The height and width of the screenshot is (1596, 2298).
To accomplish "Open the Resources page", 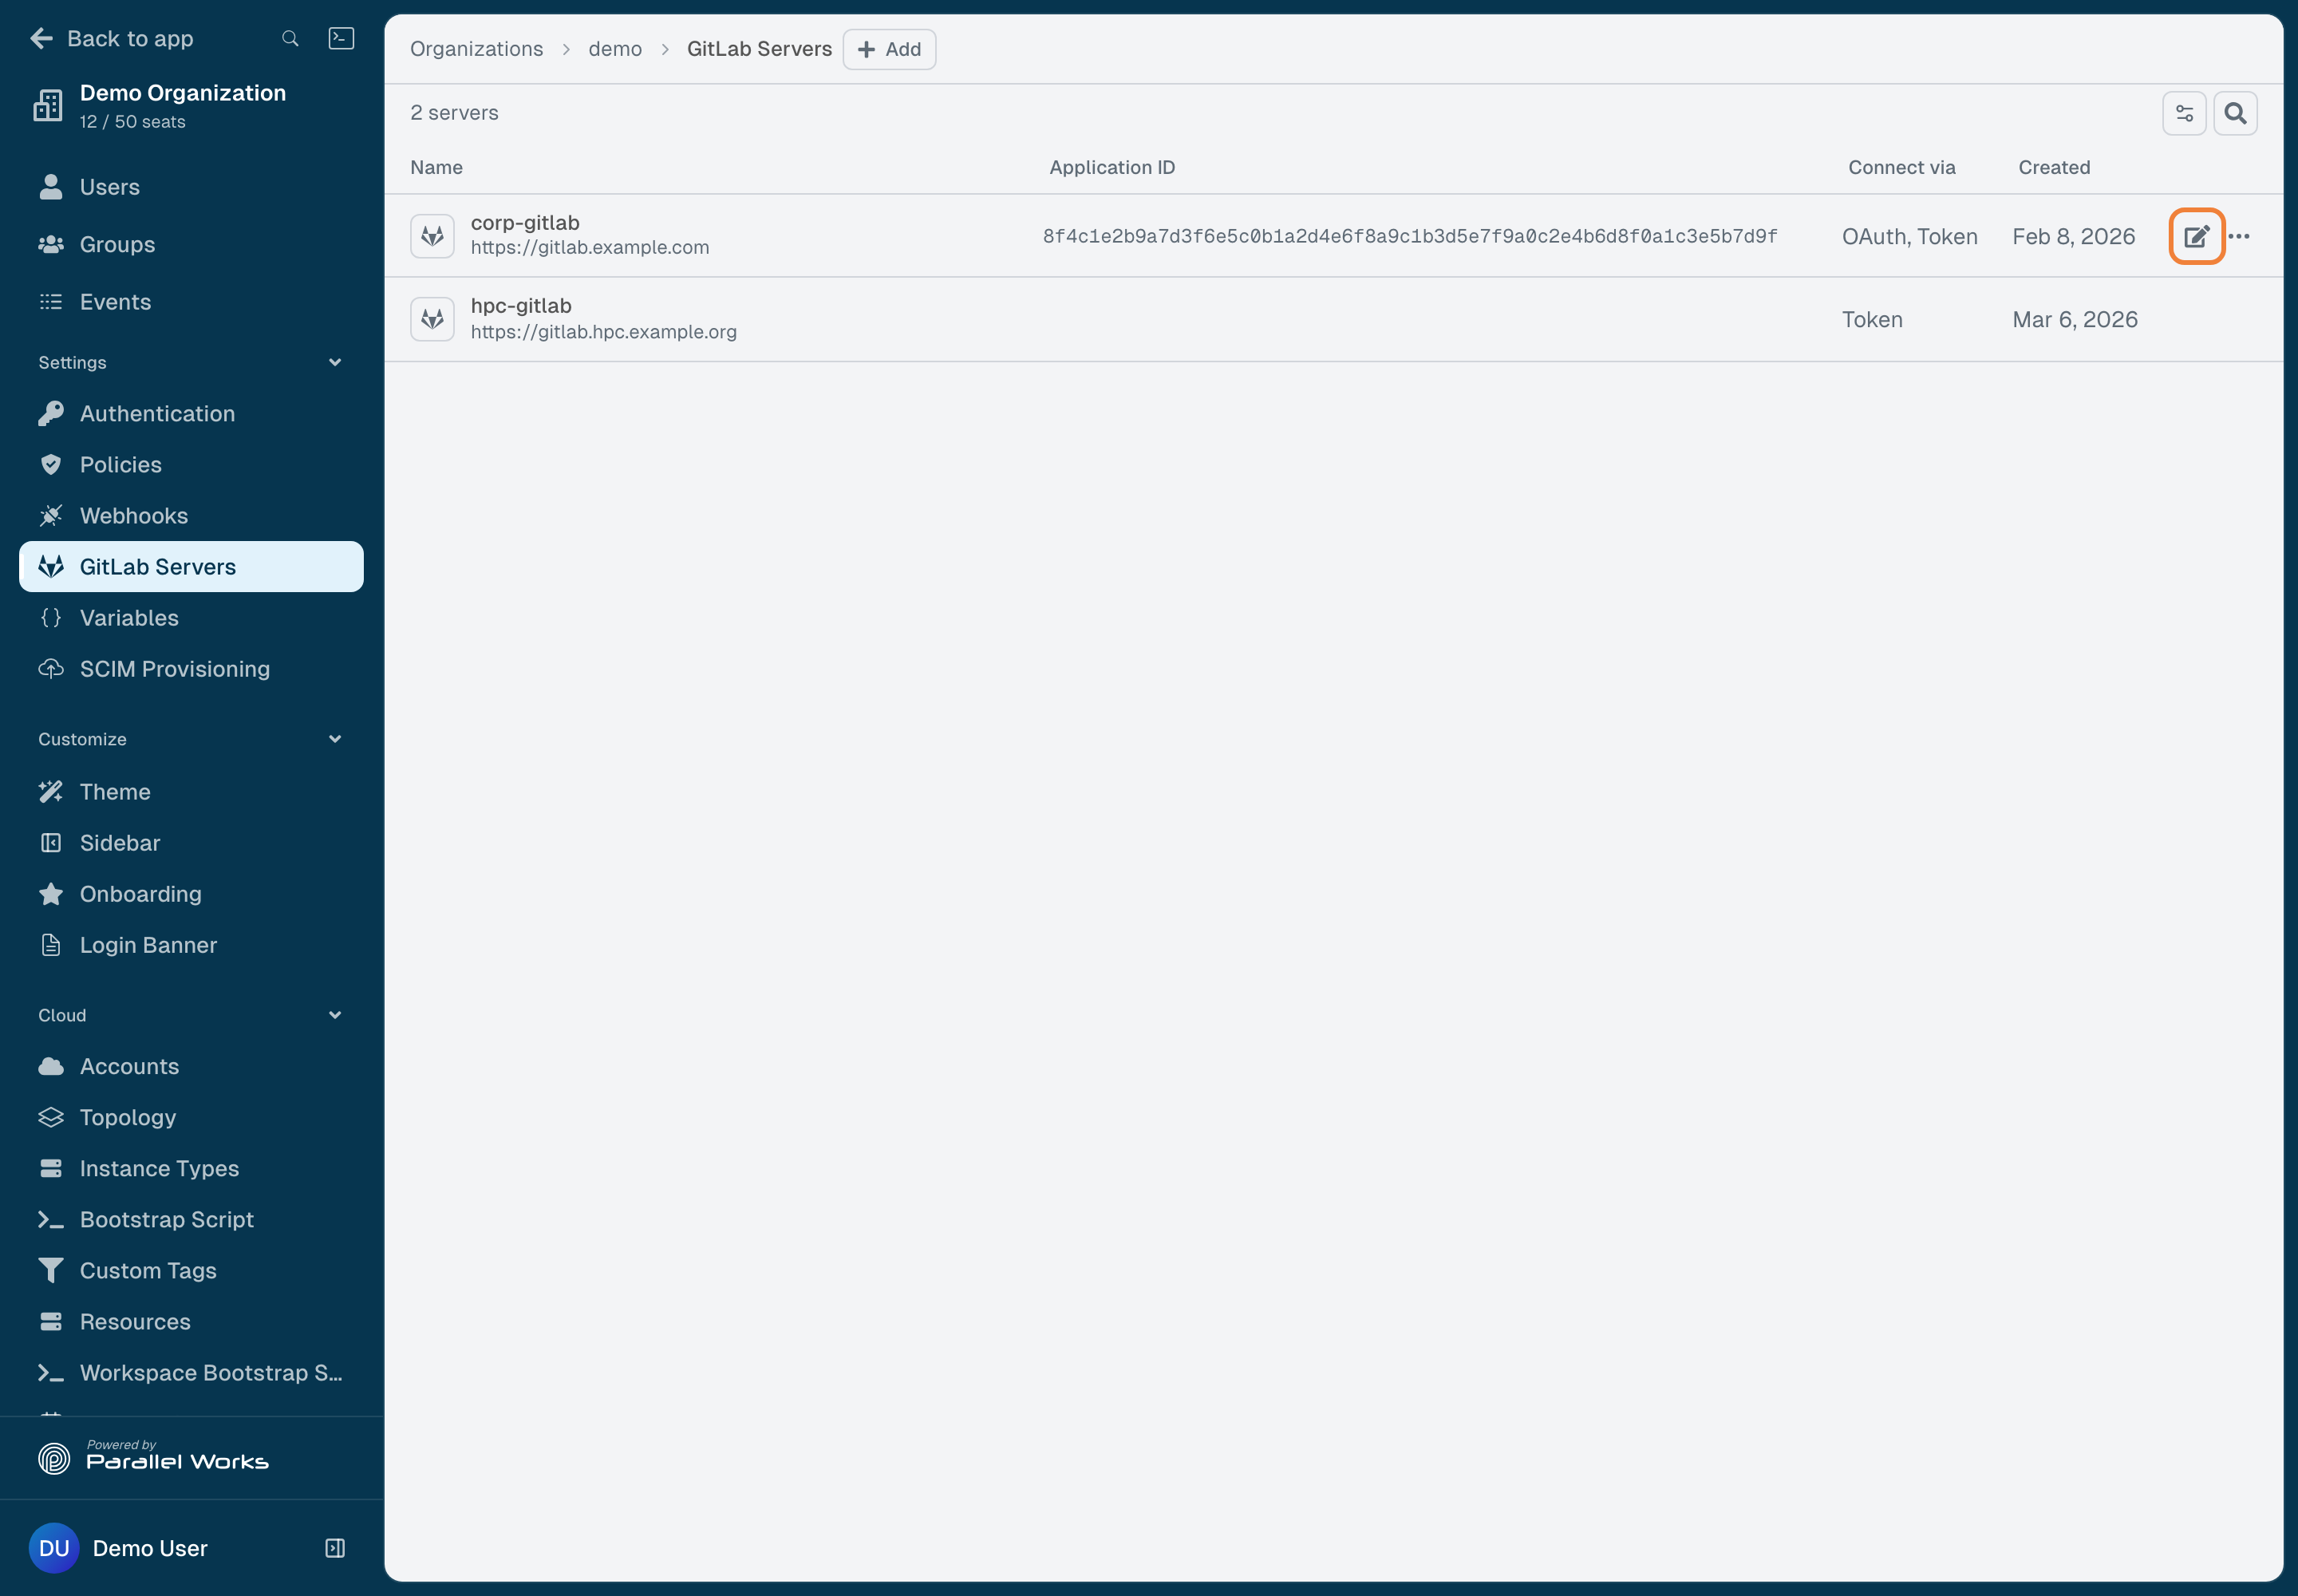I will pos(191,1321).
